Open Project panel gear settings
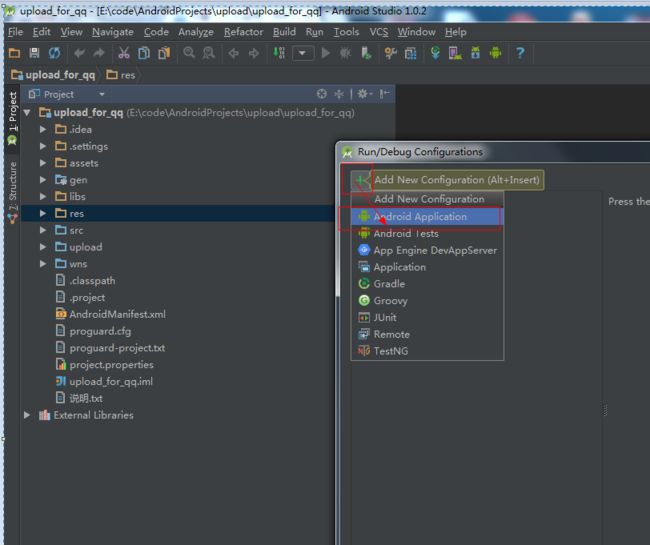 point(364,94)
